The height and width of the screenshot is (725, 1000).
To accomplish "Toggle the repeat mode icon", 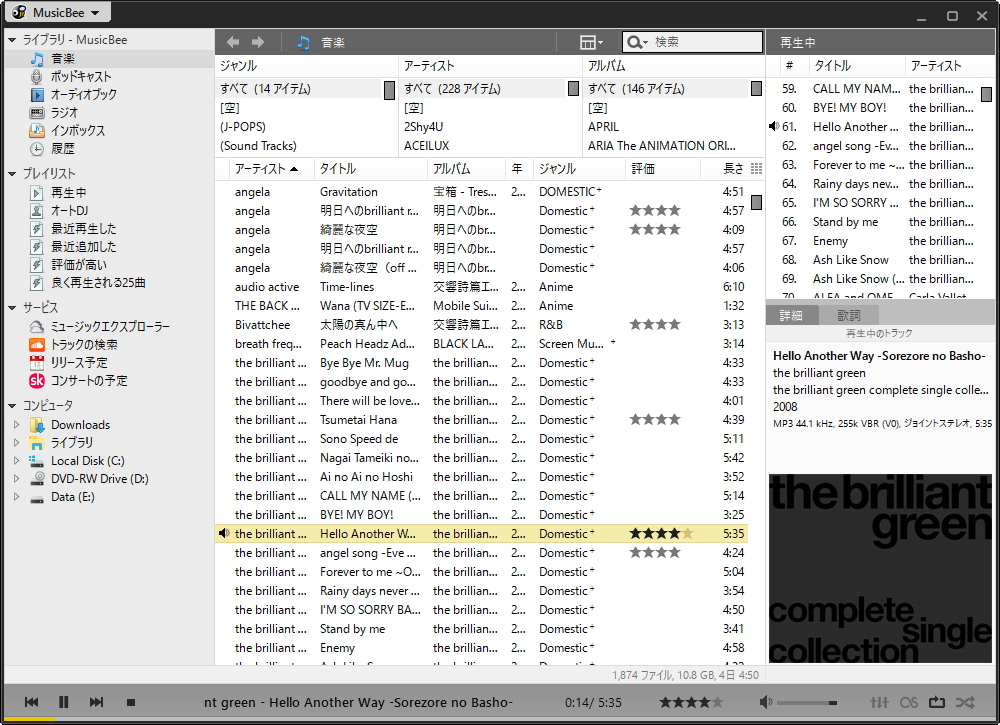I will pos(937,702).
